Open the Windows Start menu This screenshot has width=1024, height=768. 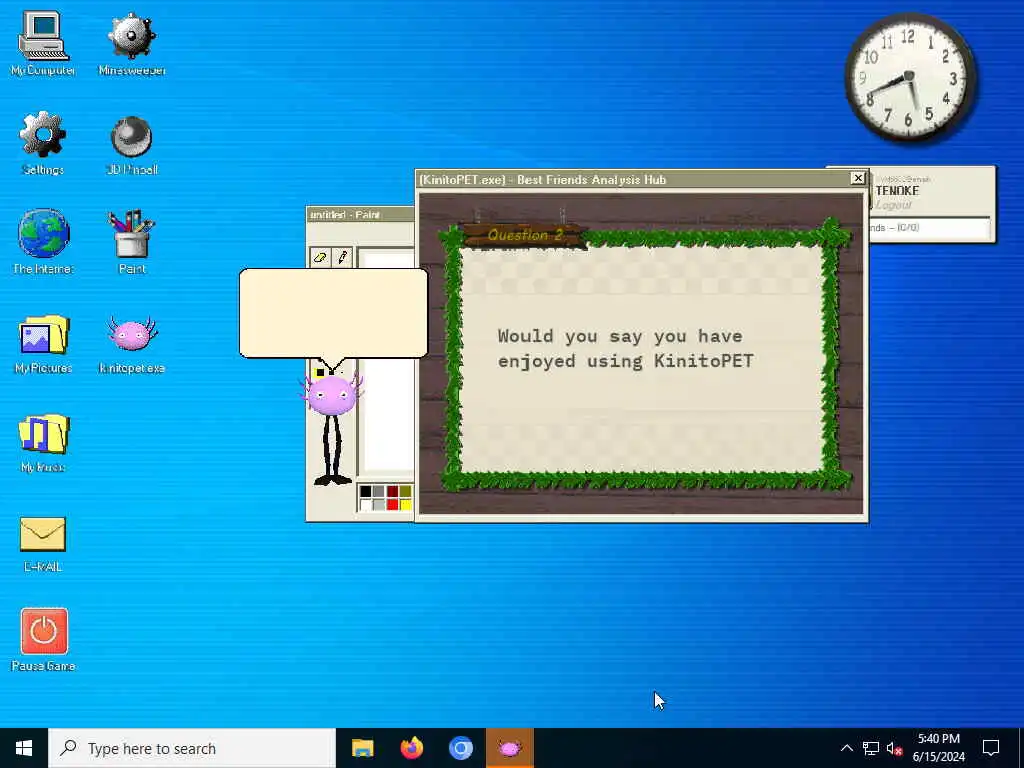(x=24, y=748)
